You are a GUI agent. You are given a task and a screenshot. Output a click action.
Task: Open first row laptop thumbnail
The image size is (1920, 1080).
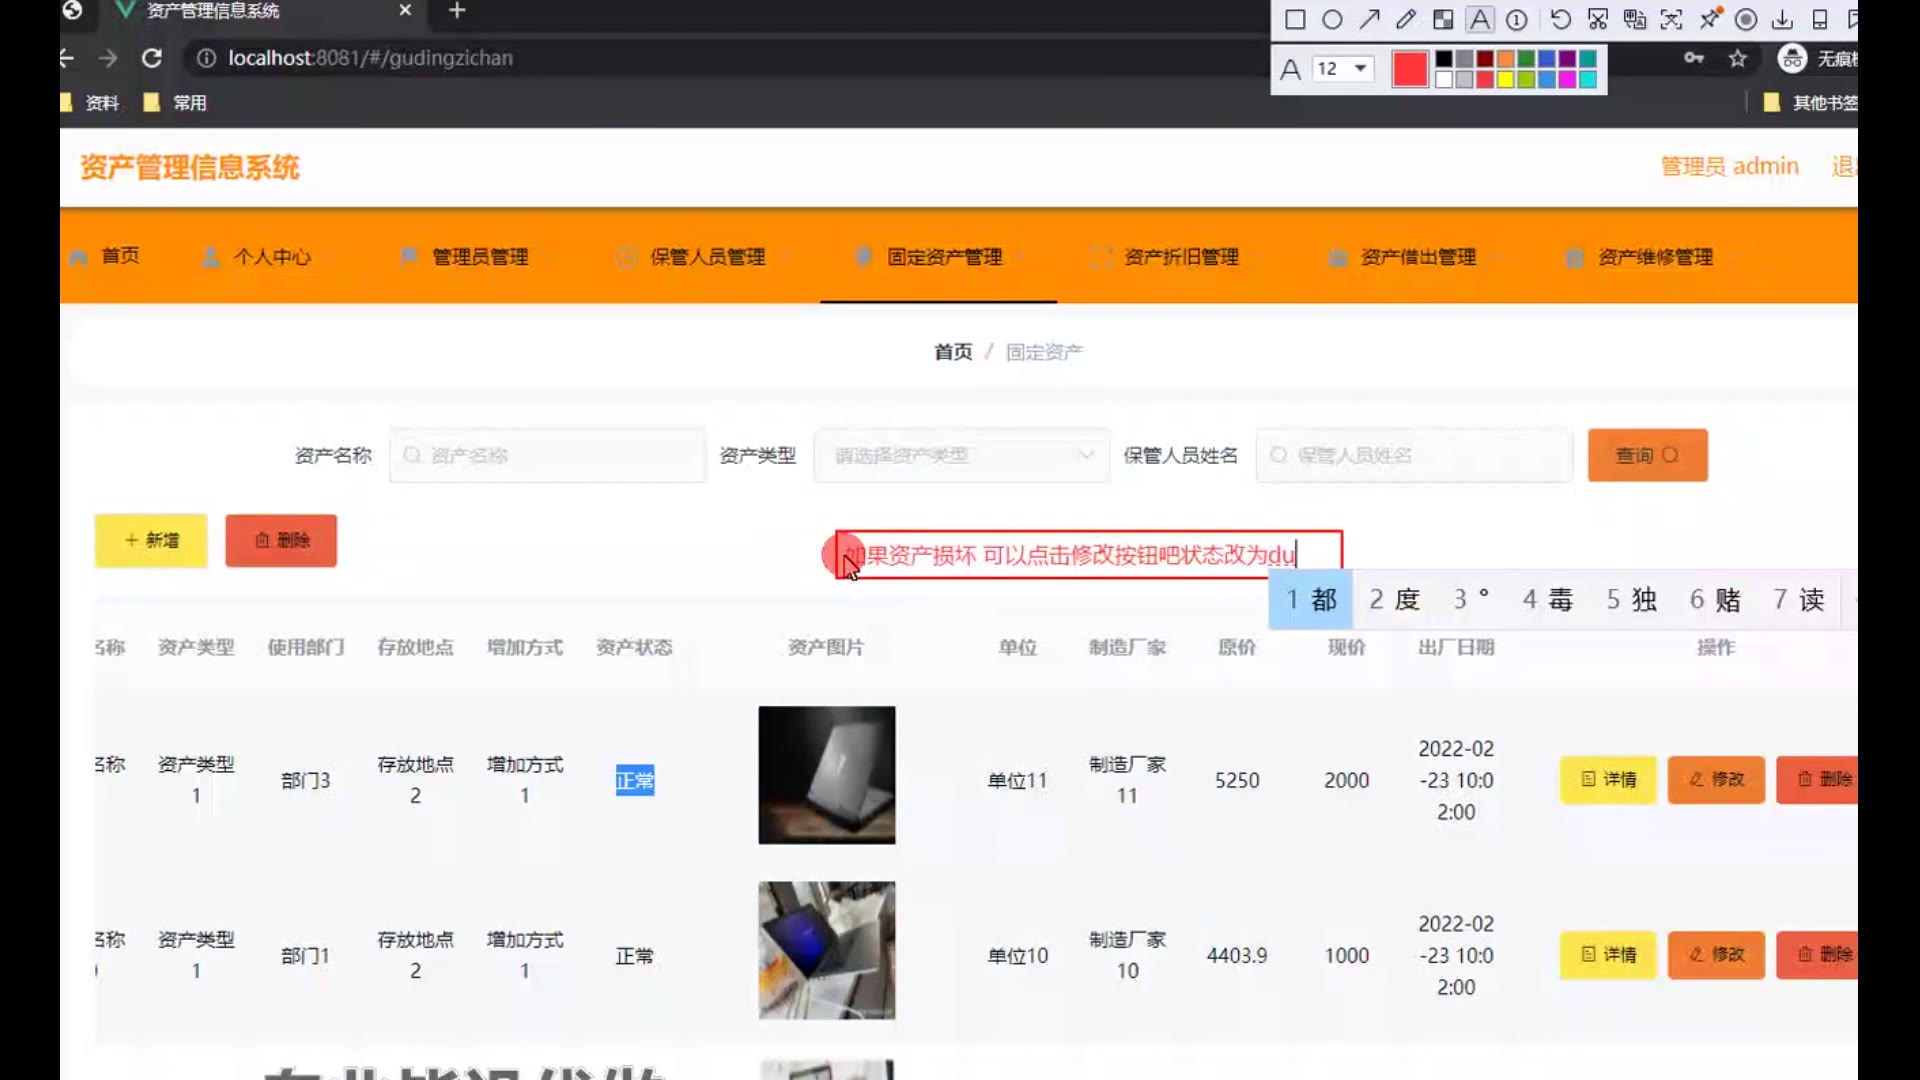pos(826,775)
